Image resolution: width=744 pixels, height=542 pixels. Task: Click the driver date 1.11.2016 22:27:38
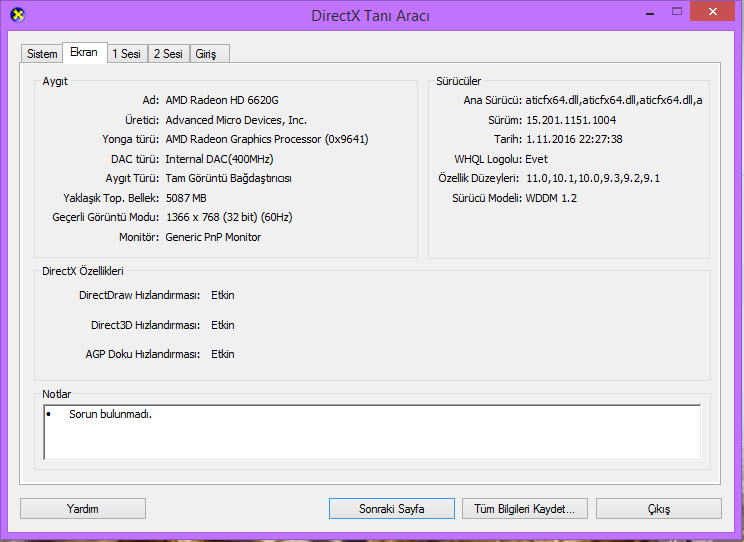pyautogui.click(x=574, y=139)
